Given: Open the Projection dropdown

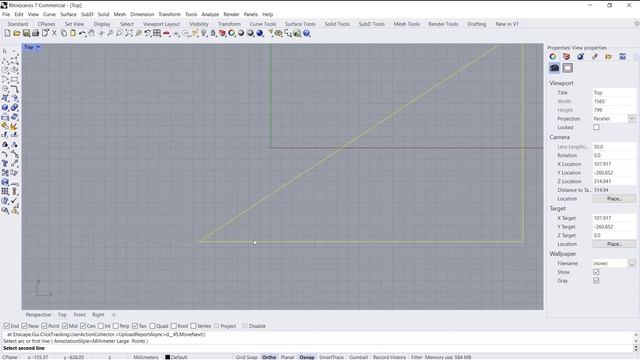Looking at the screenshot, I should pos(631,118).
